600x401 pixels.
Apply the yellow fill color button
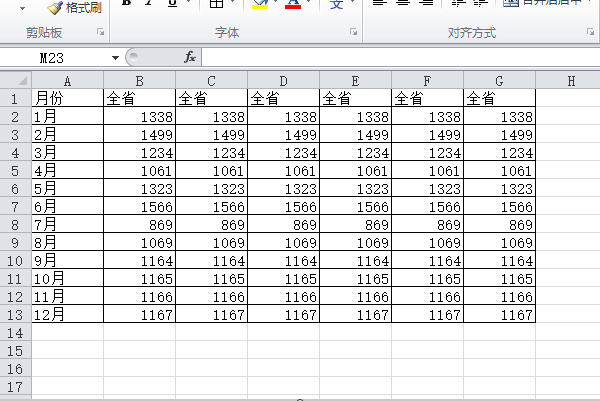(x=260, y=4)
